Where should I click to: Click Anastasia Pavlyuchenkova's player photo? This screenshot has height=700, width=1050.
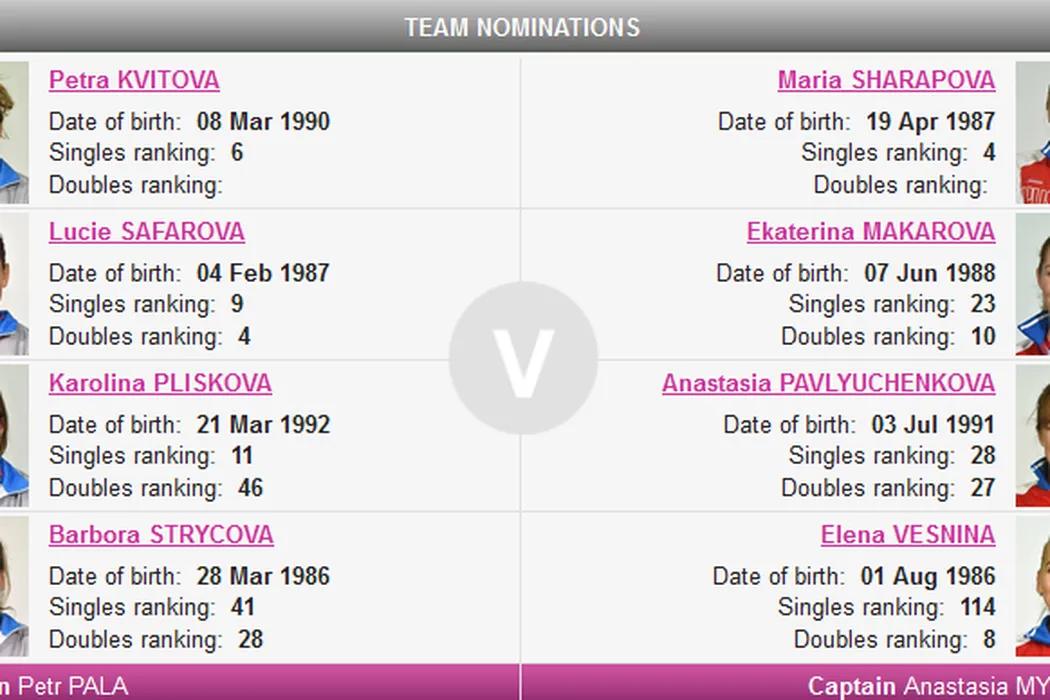(1033, 437)
